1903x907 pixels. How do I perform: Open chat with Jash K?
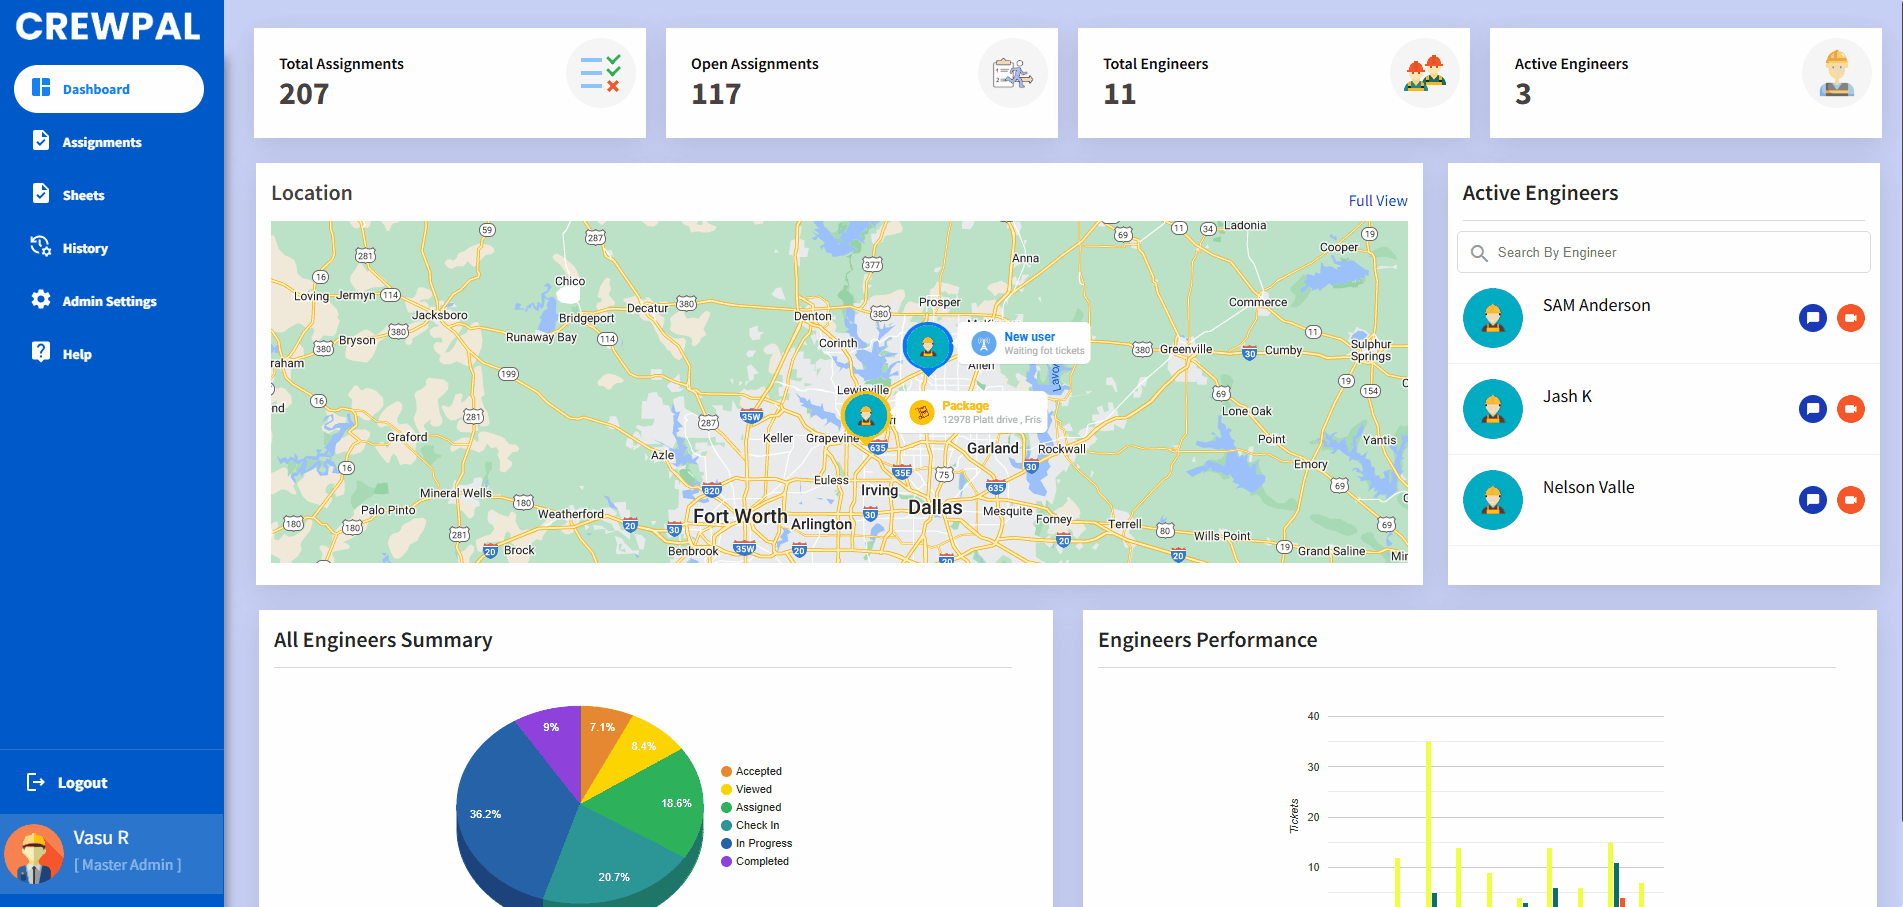pos(1812,409)
